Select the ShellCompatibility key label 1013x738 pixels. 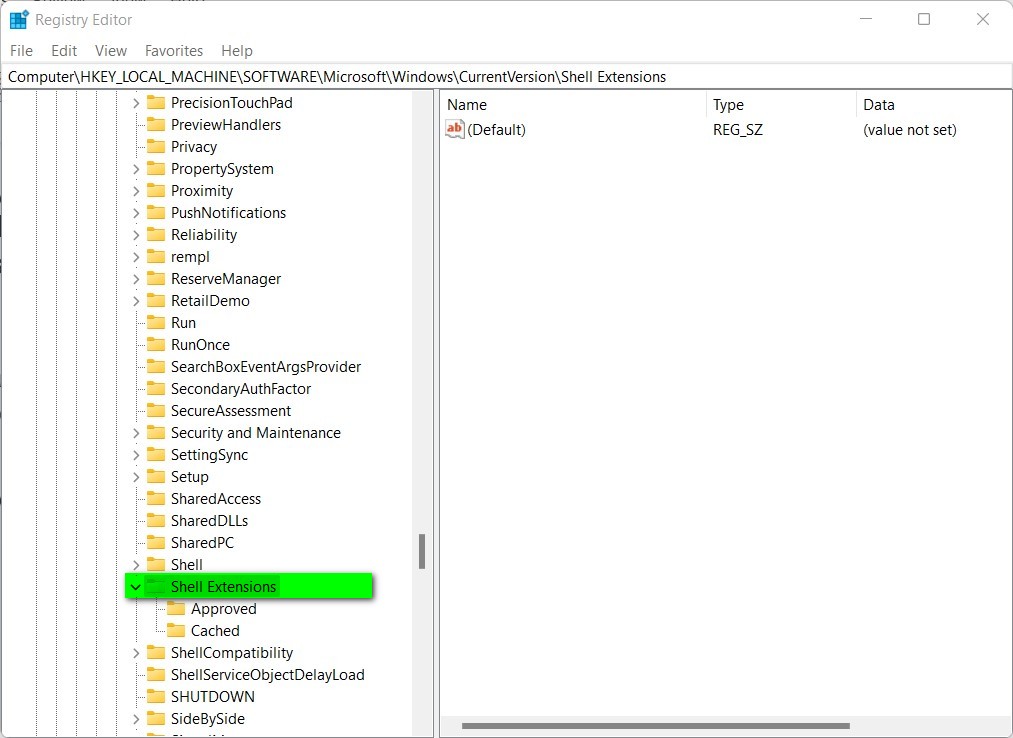[x=231, y=653]
